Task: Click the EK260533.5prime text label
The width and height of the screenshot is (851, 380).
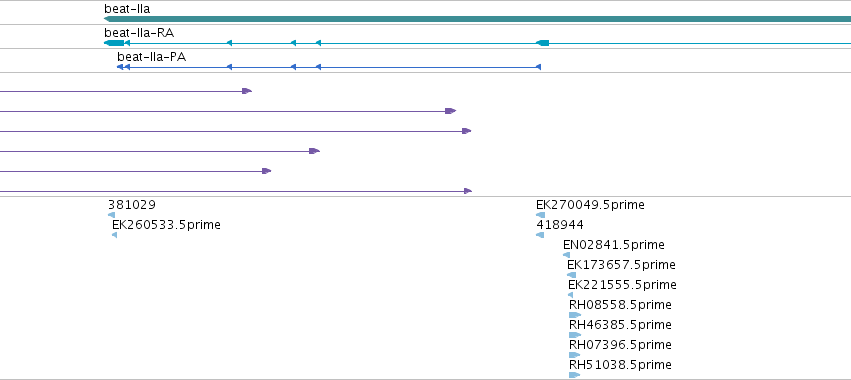Action: click(166, 225)
